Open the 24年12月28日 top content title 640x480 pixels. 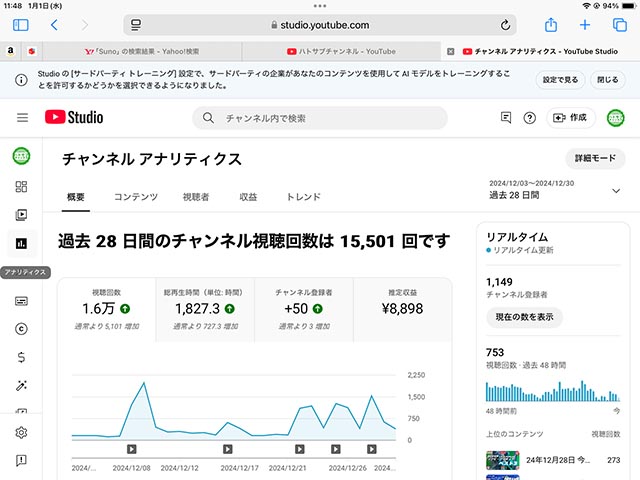point(558,460)
